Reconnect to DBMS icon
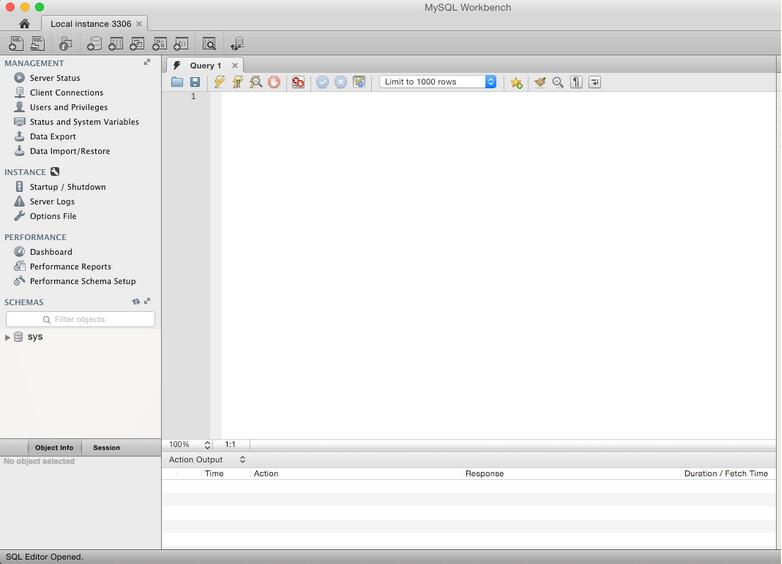The width and height of the screenshot is (782, 564). pyautogui.click(x=237, y=44)
